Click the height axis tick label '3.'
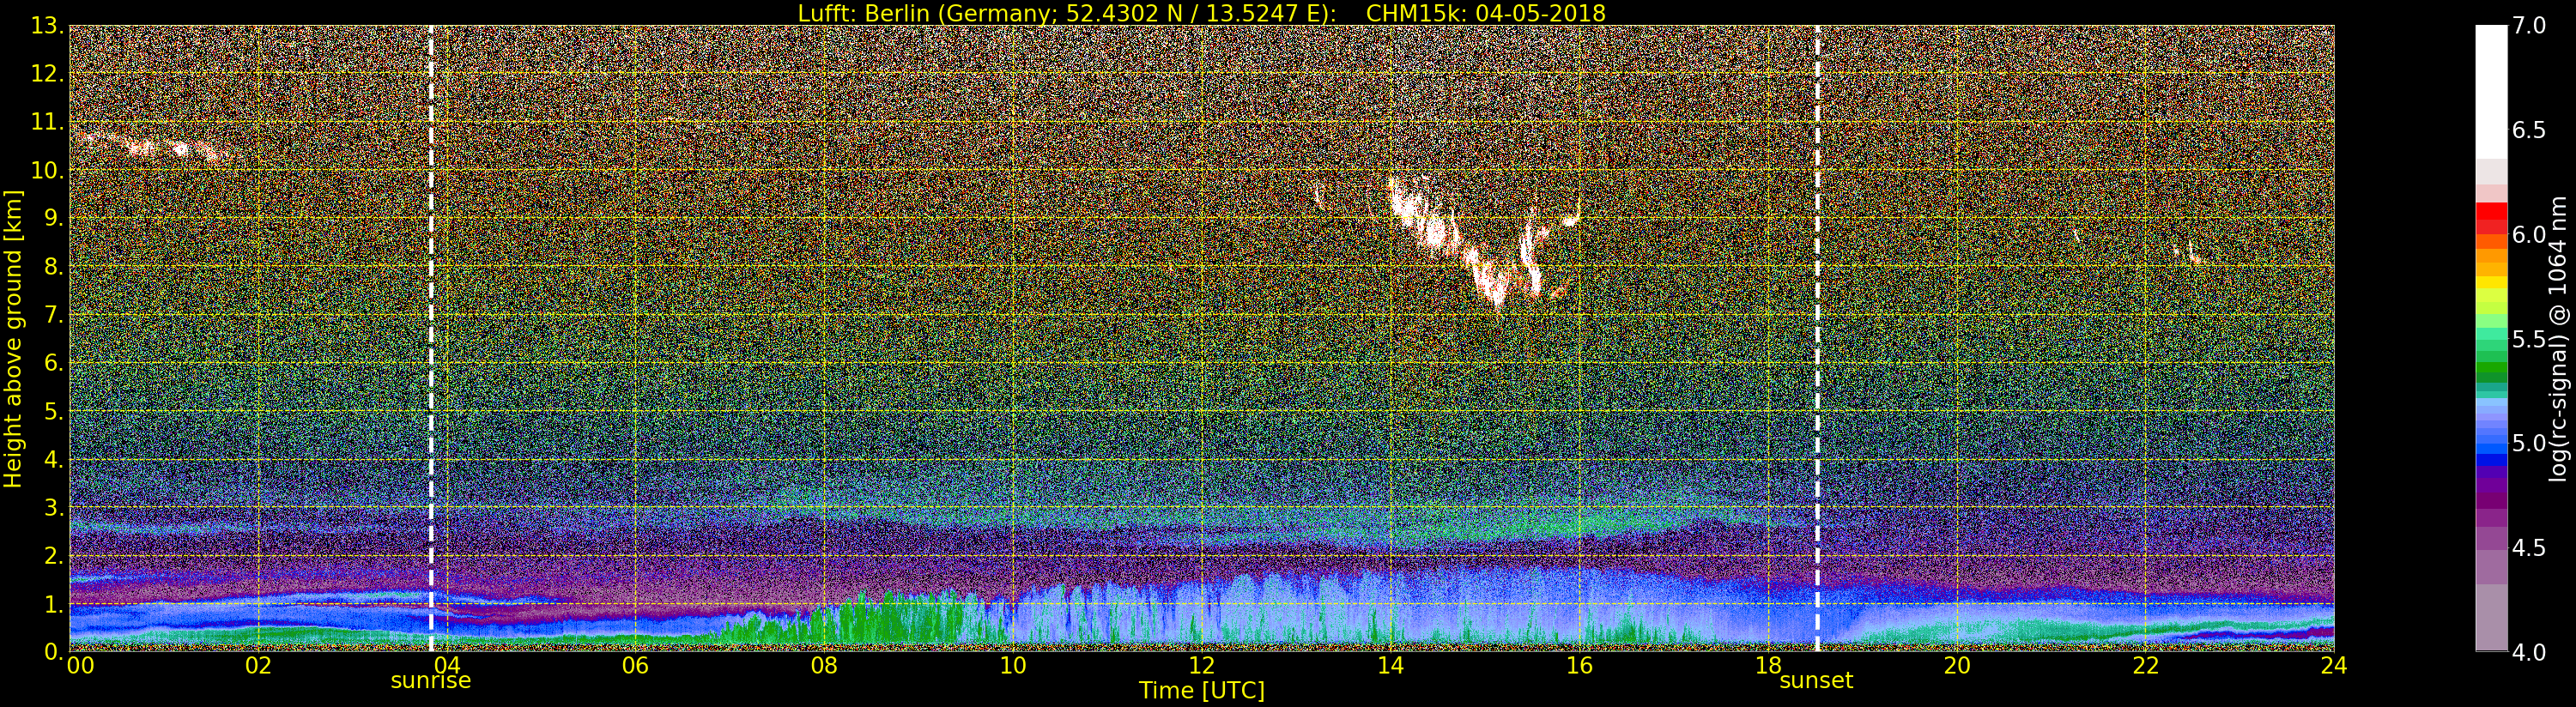This screenshot has height=707, width=2576. point(54,507)
